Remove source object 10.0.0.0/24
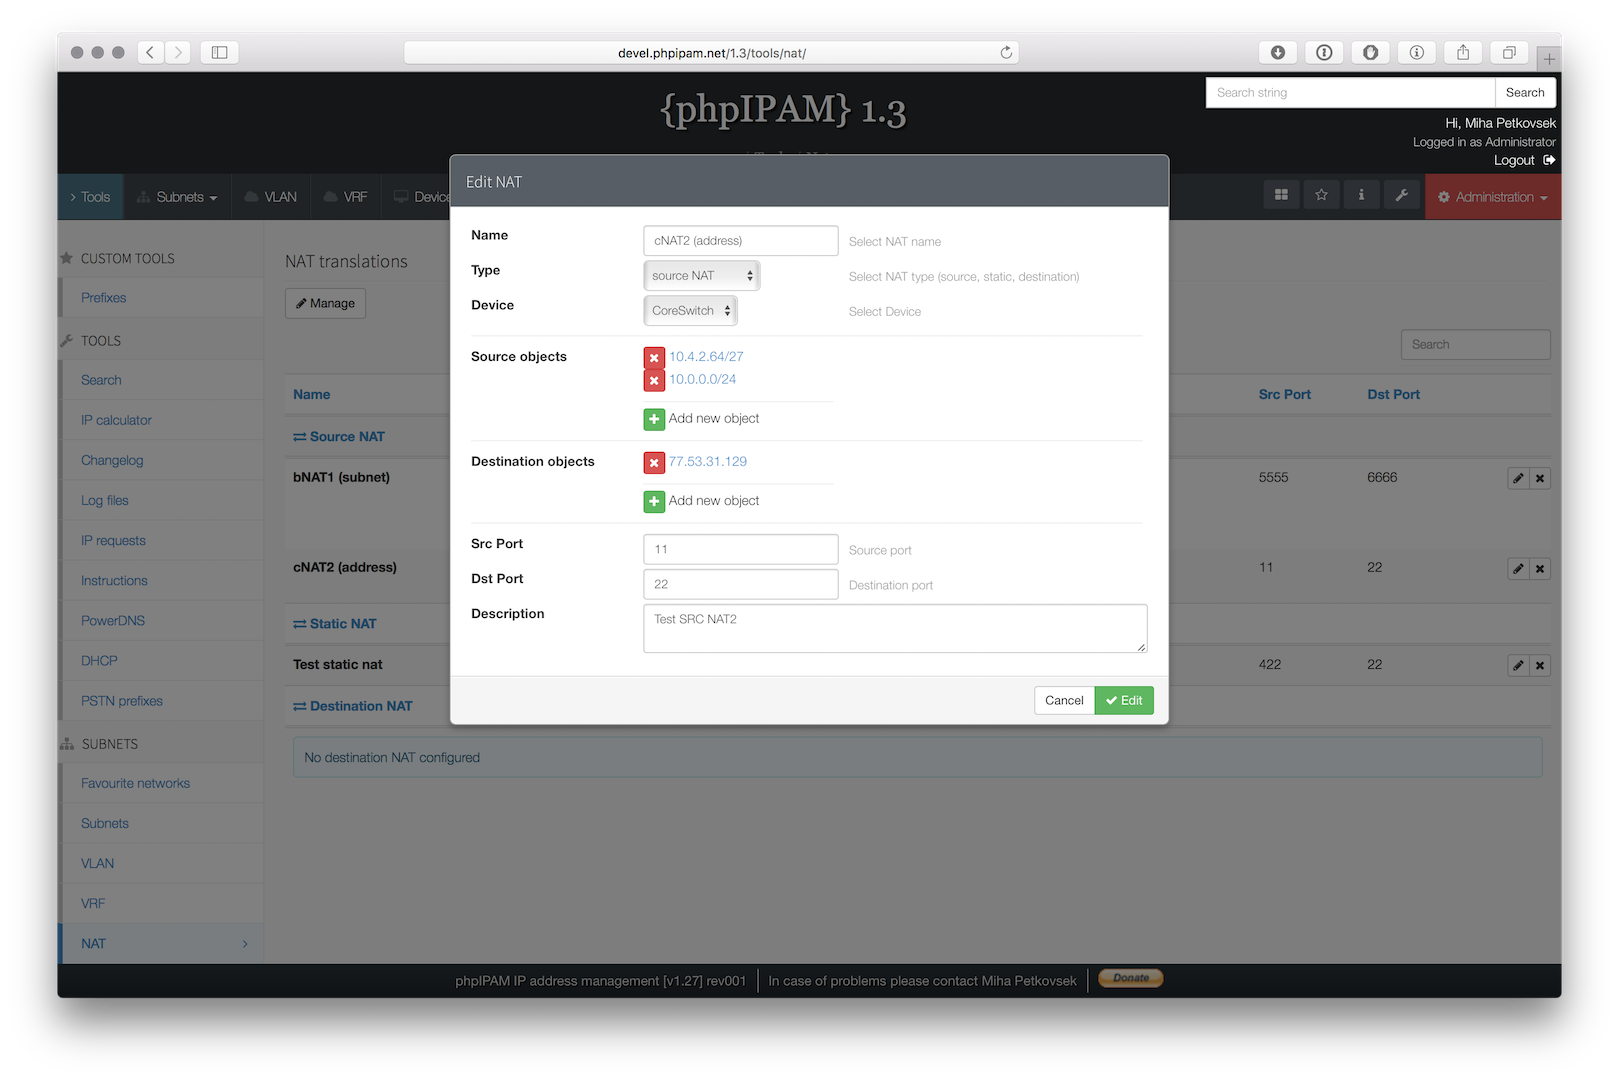The height and width of the screenshot is (1080, 1619). point(654,381)
